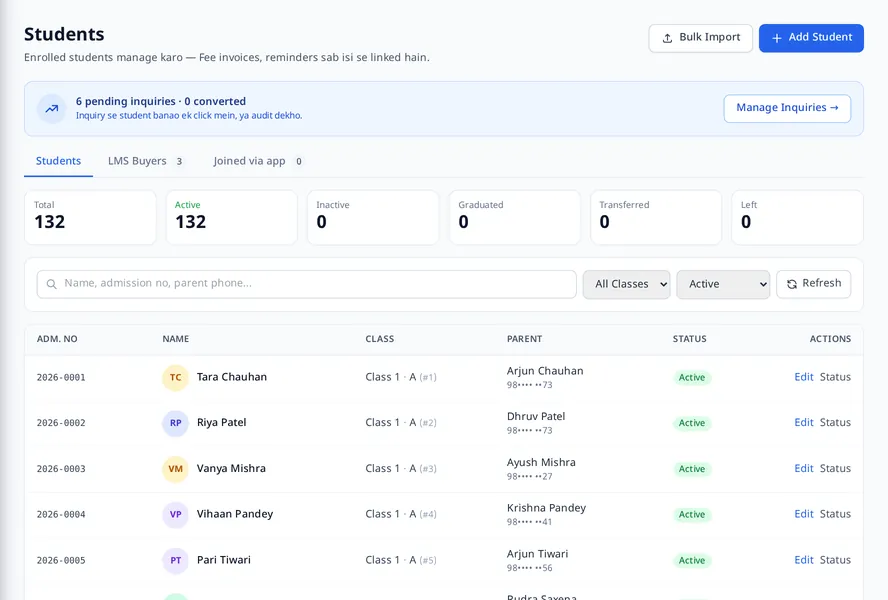
Task: Click Vanya Mishra's VM avatar
Action: [176, 469]
